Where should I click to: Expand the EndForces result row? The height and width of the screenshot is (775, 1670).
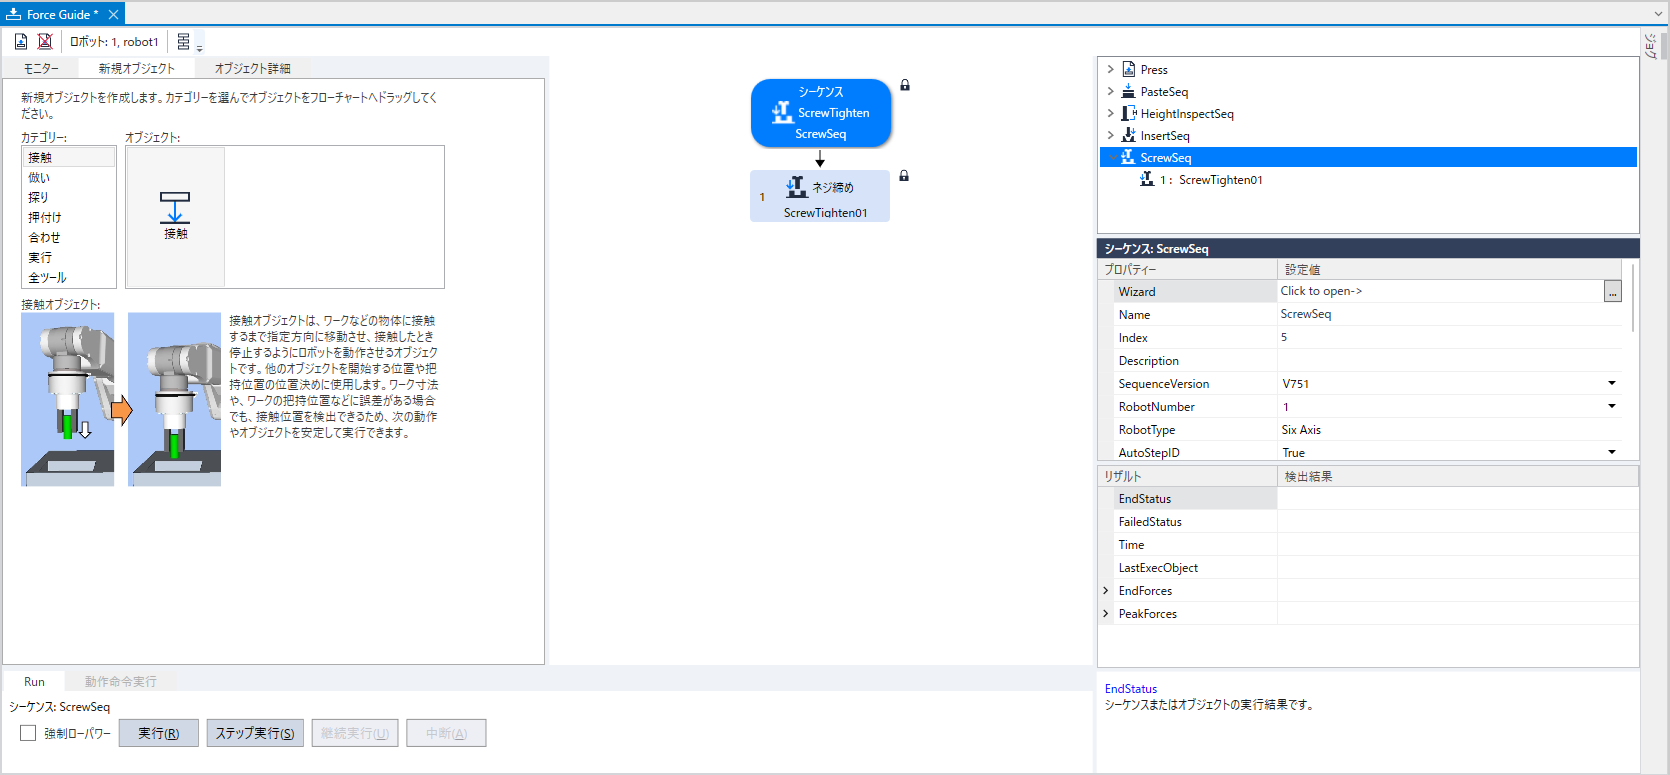tap(1106, 590)
